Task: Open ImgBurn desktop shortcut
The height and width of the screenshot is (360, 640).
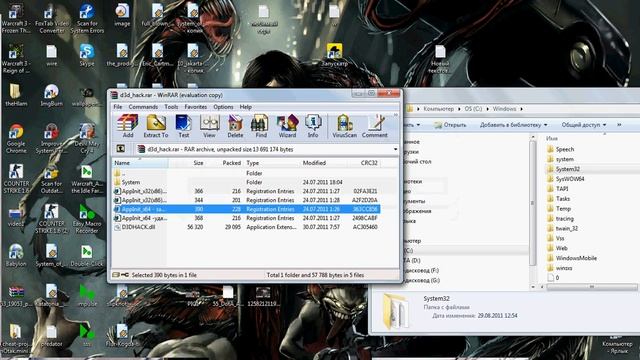Action: (x=51, y=96)
